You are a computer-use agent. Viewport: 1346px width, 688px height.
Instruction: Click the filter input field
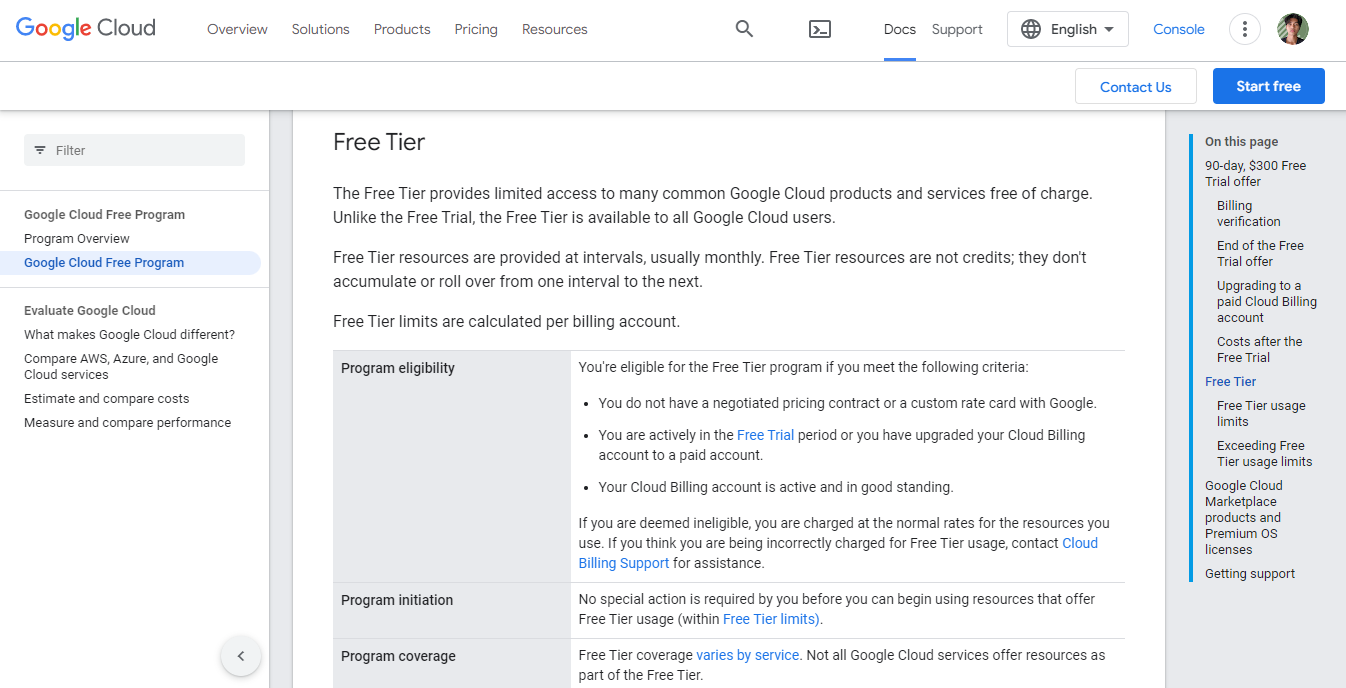click(134, 150)
